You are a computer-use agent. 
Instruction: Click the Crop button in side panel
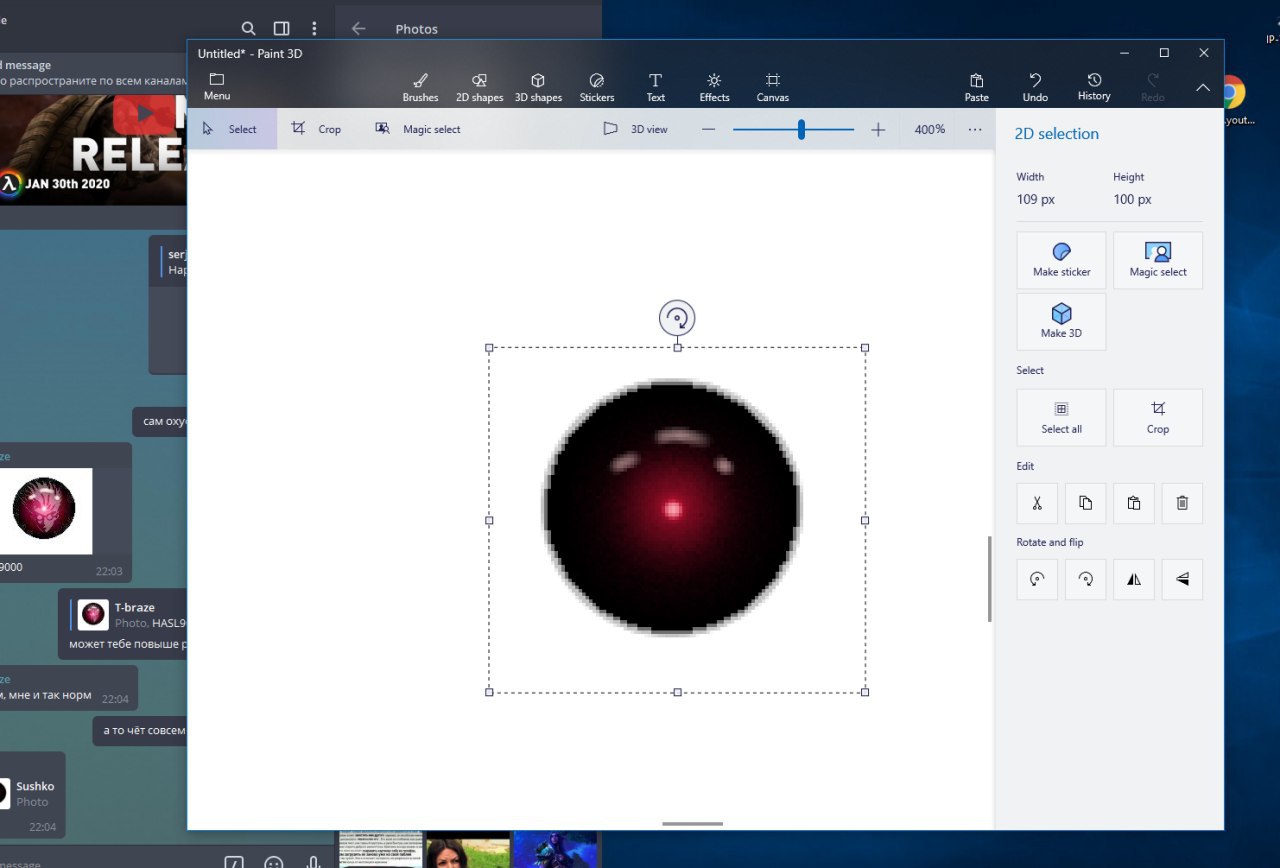coord(1158,418)
